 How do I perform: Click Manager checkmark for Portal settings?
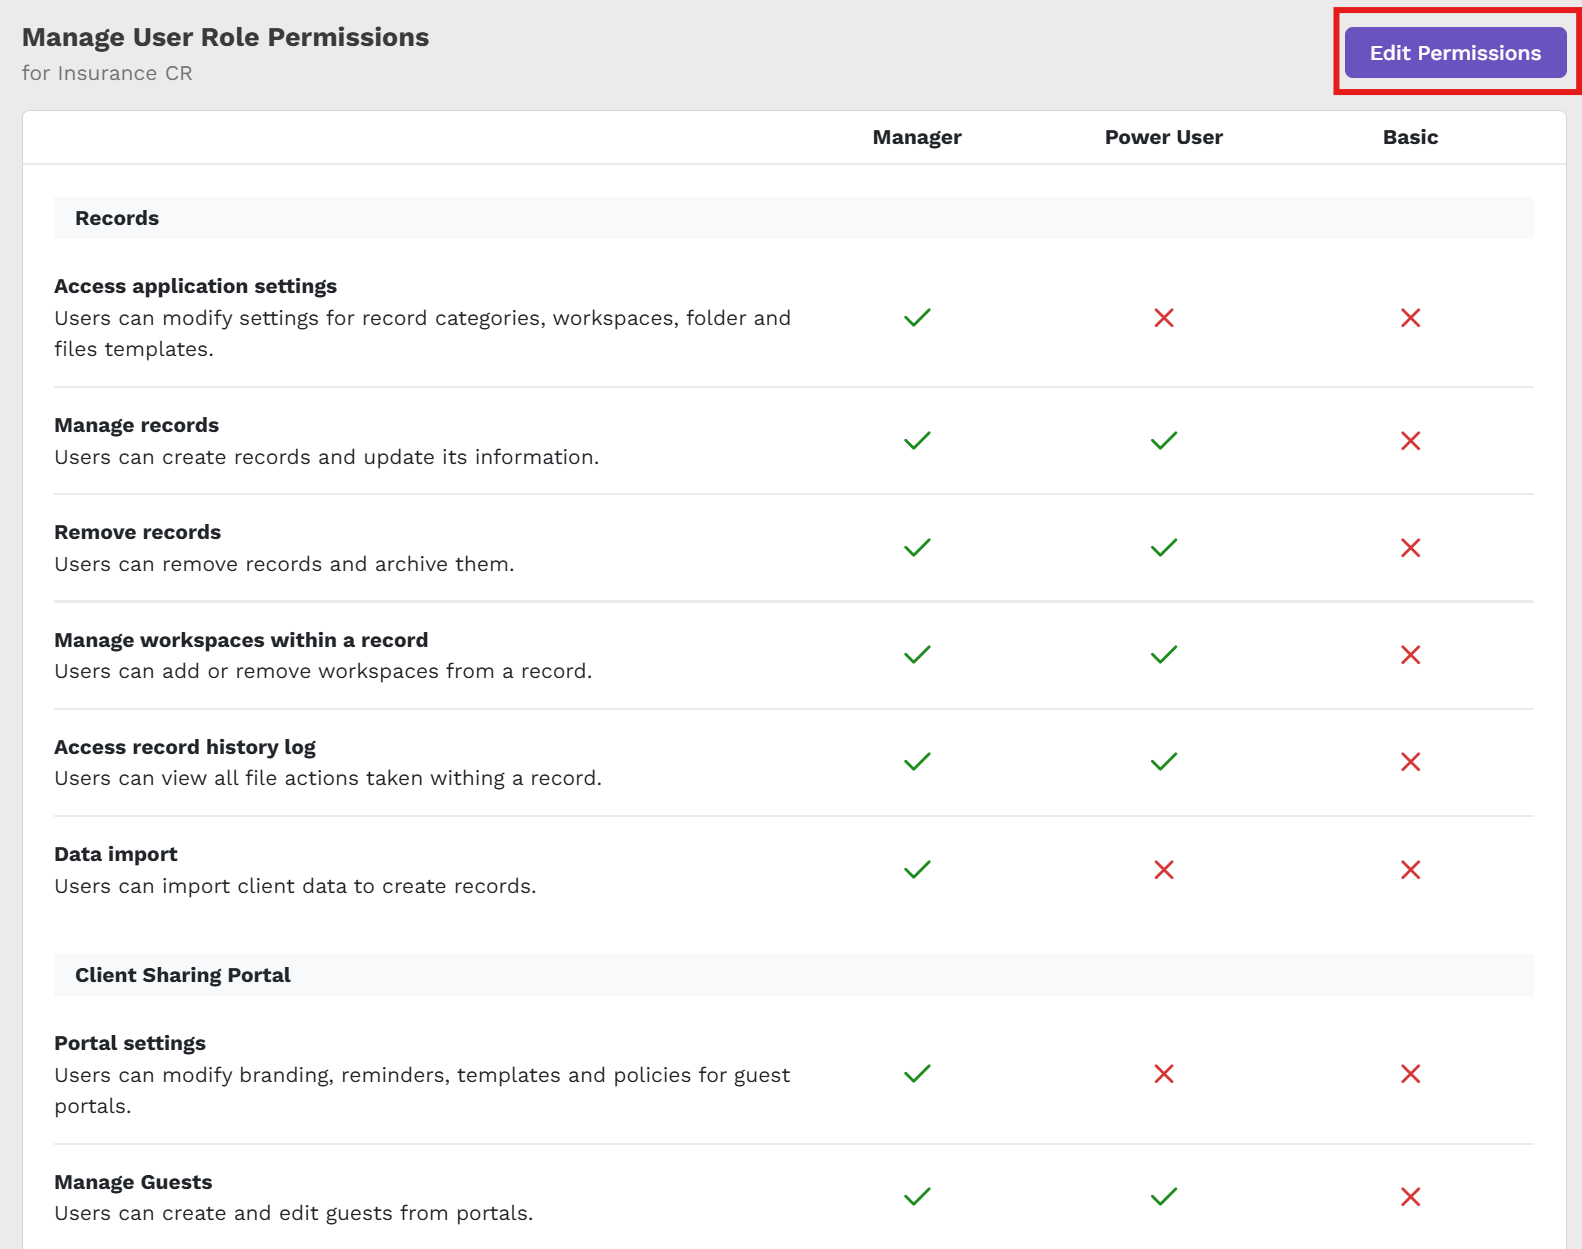(x=917, y=1074)
